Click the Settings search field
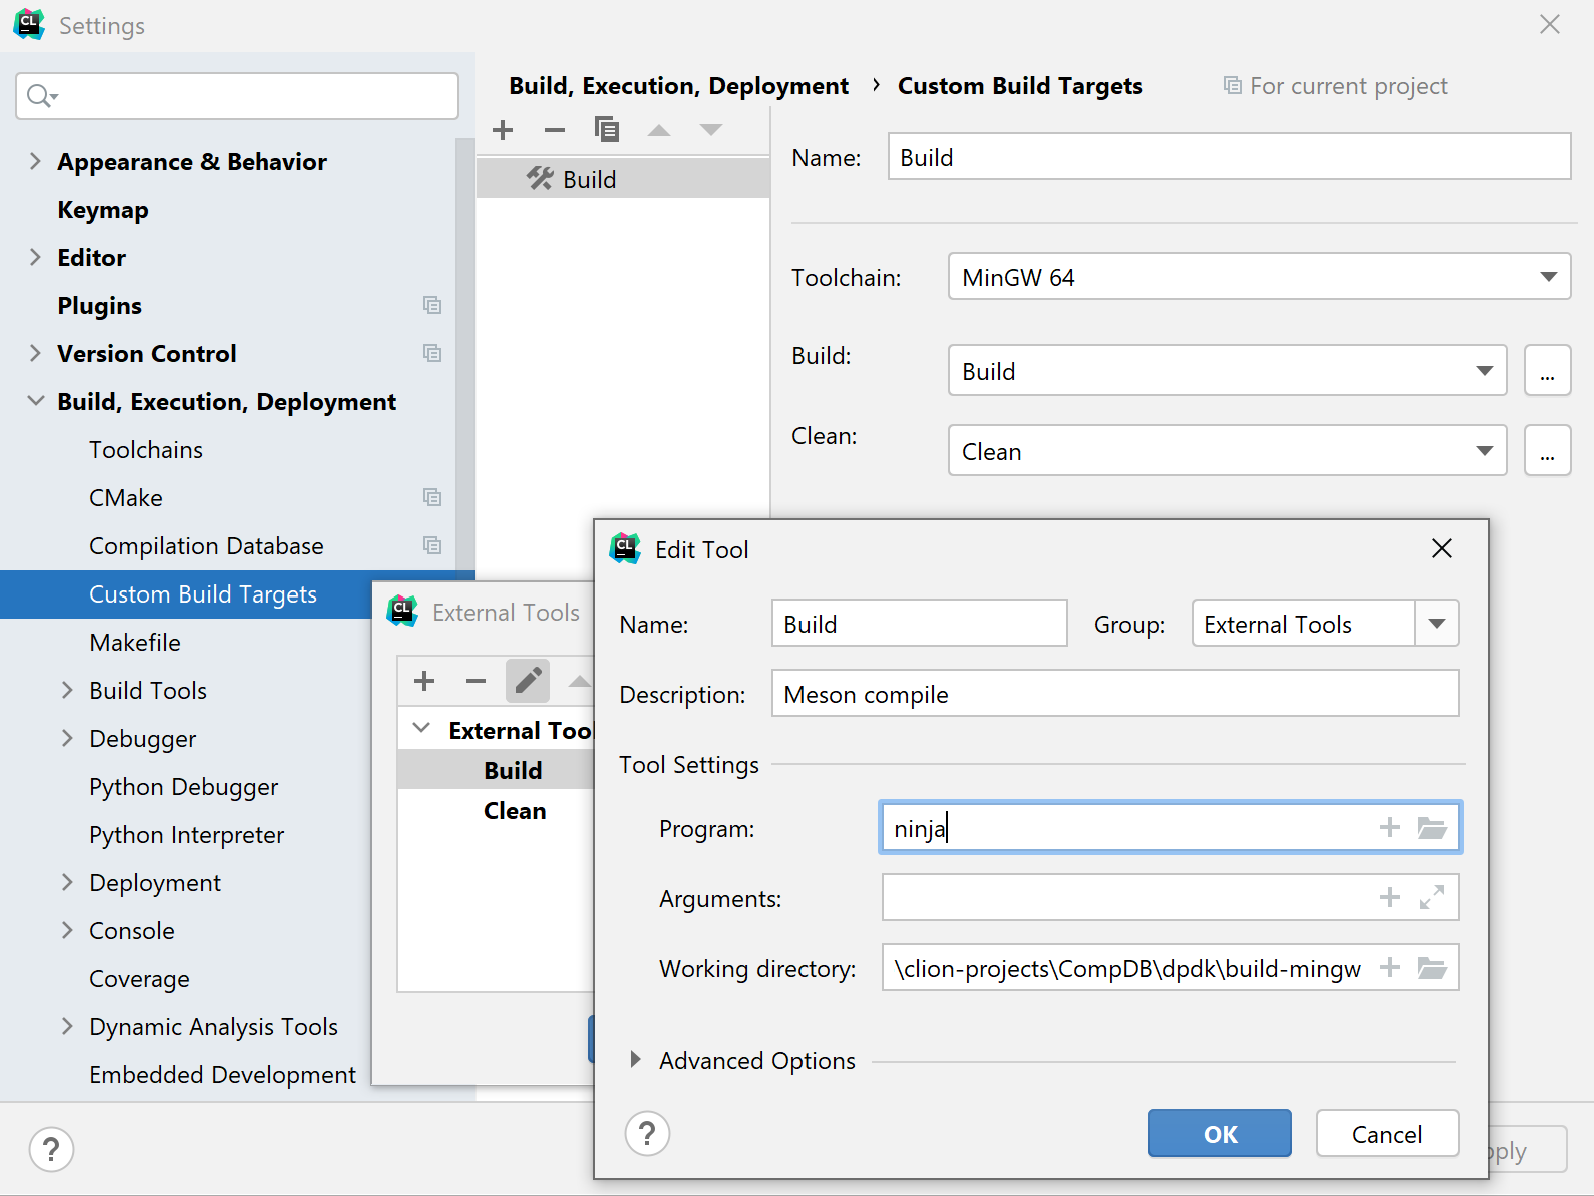 [237, 96]
